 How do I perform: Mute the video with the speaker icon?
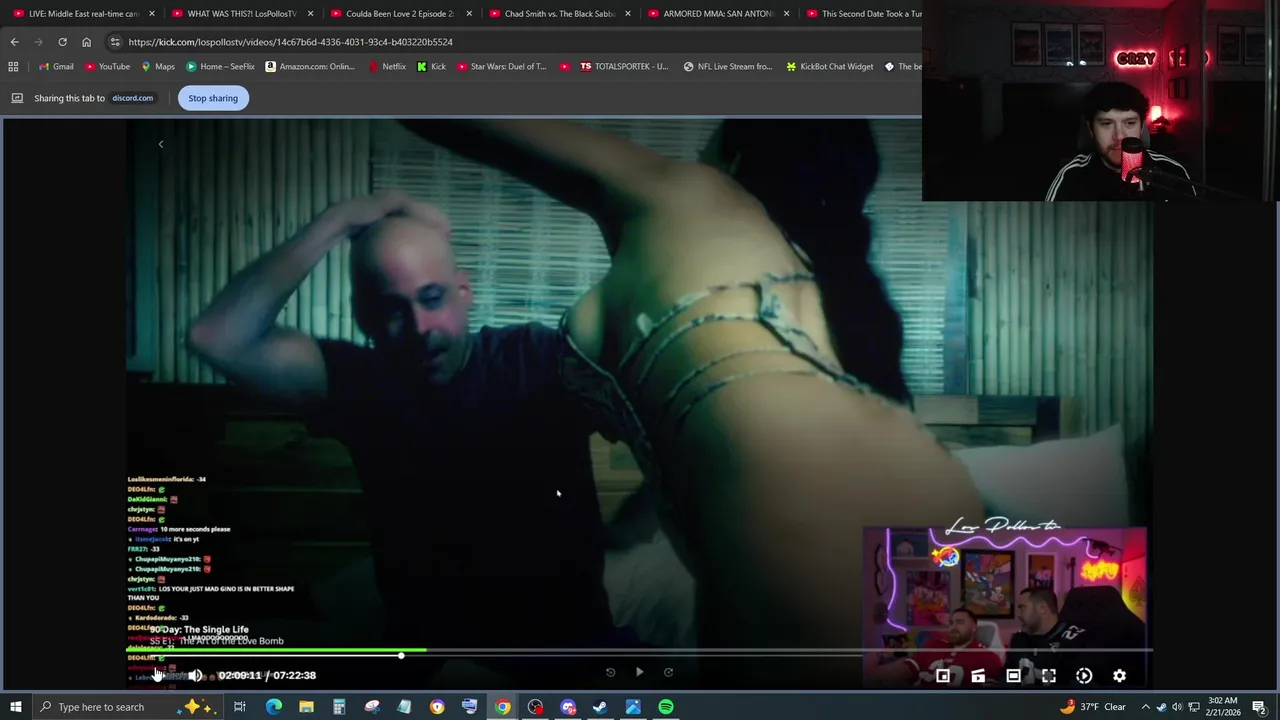[x=195, y=675]
